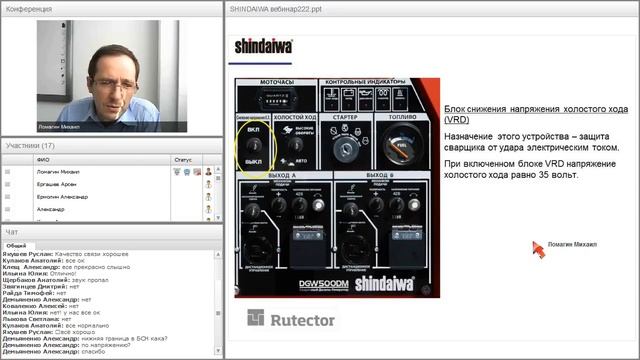Click chat message Райда Тимофей: нет
The width and height of the screenshot is (640, 360).
pyautogui.click(x=34, y=293)
